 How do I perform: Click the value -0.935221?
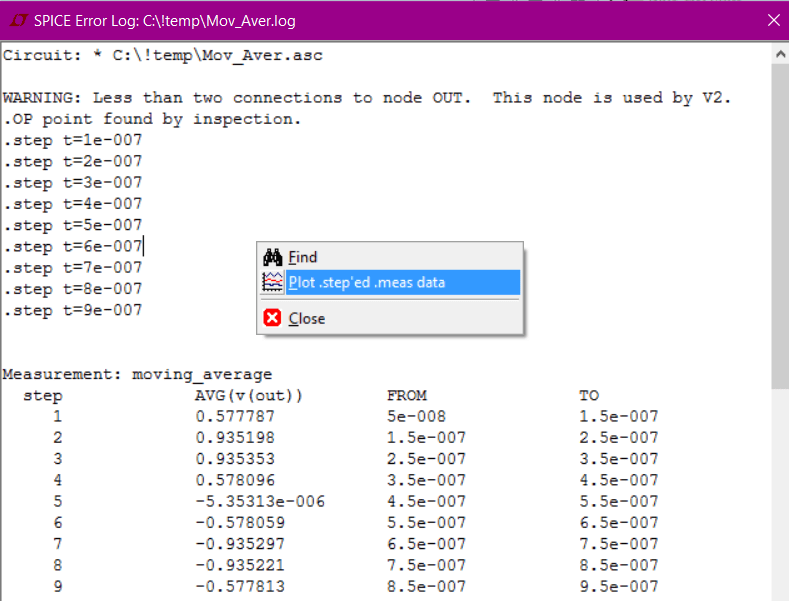pyautogui.click(x=240, y=565)
